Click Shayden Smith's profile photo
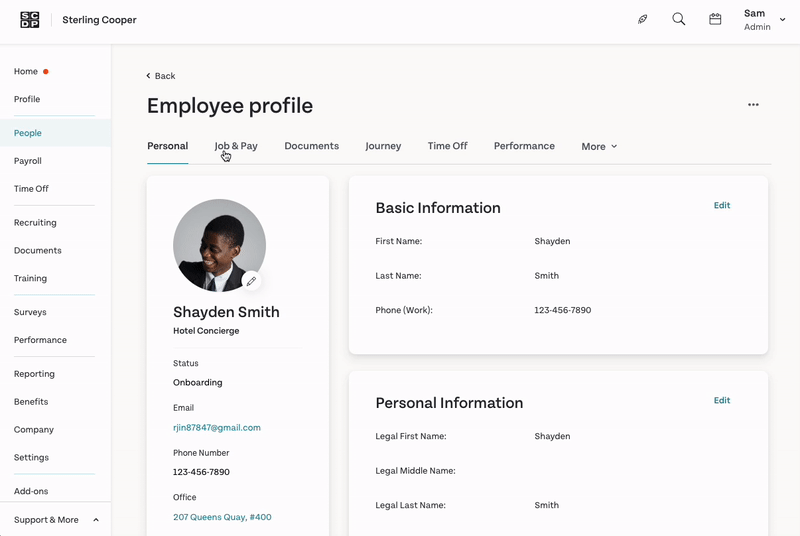Viewport: 800px width, 536px height. click(x=219, y=245)
